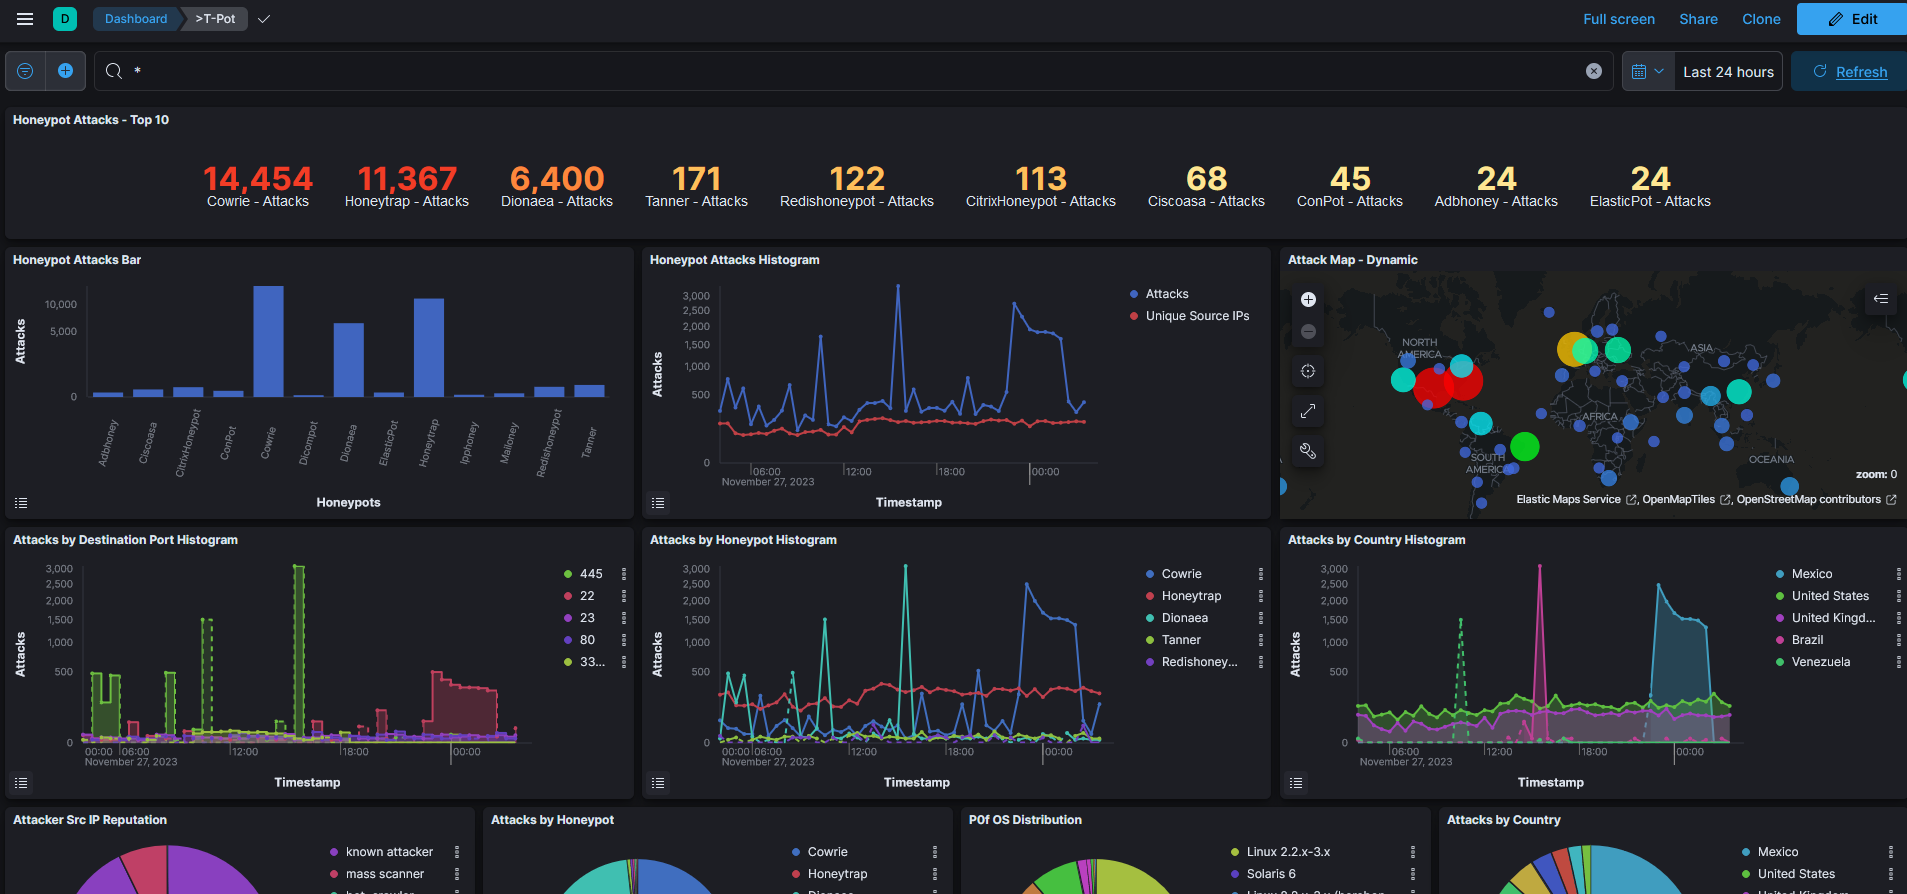
Task: Toggle Mexico series in country histogram legend
Action: pos(1811,574)
